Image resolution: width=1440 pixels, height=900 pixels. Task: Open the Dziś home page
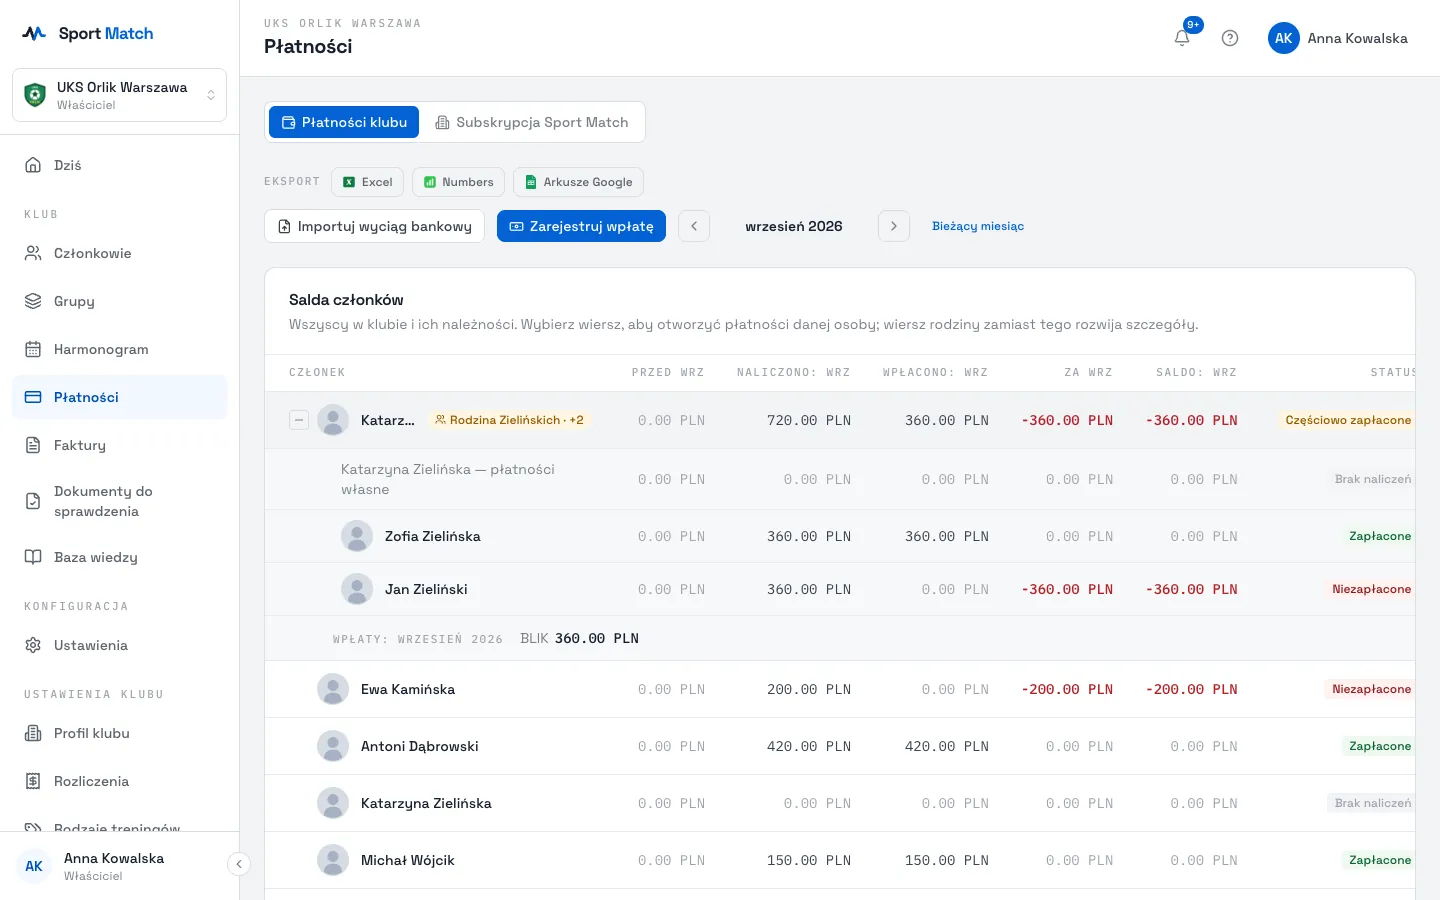[120, 165]
